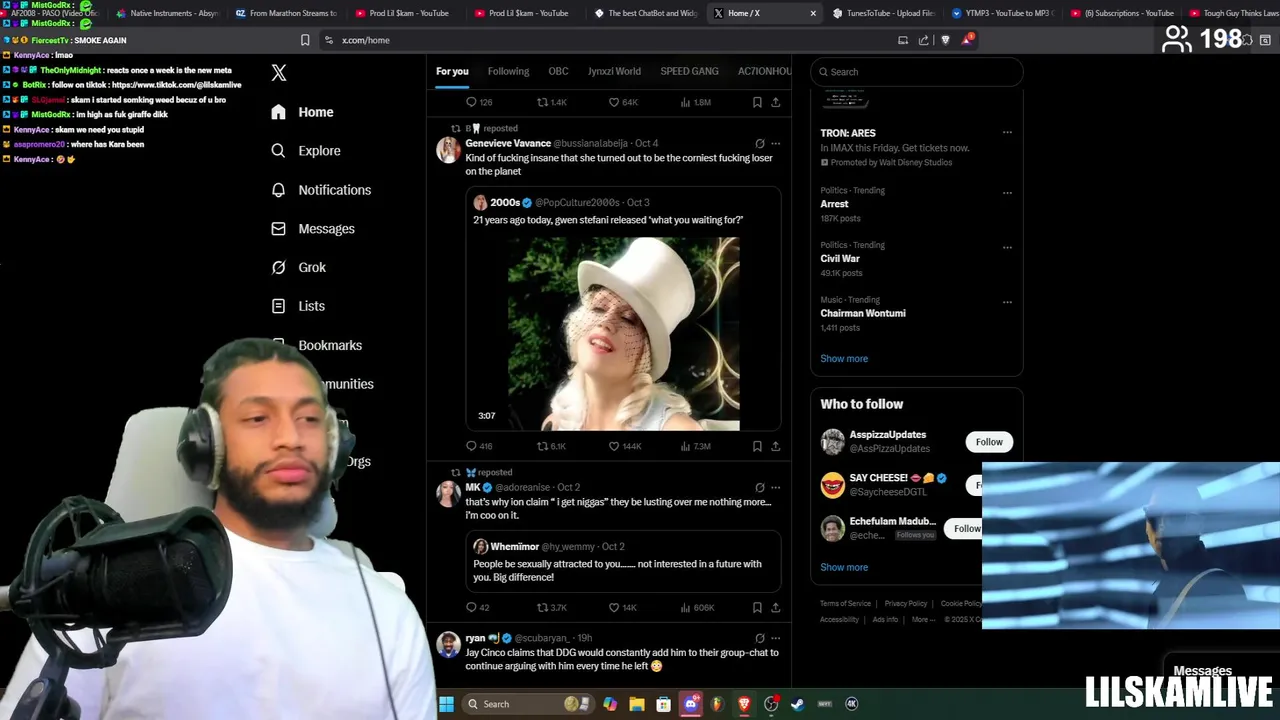This screenshot has height=720, width=1280.
Task: Open Bookmarks in the sidebar
Action: 329,345
